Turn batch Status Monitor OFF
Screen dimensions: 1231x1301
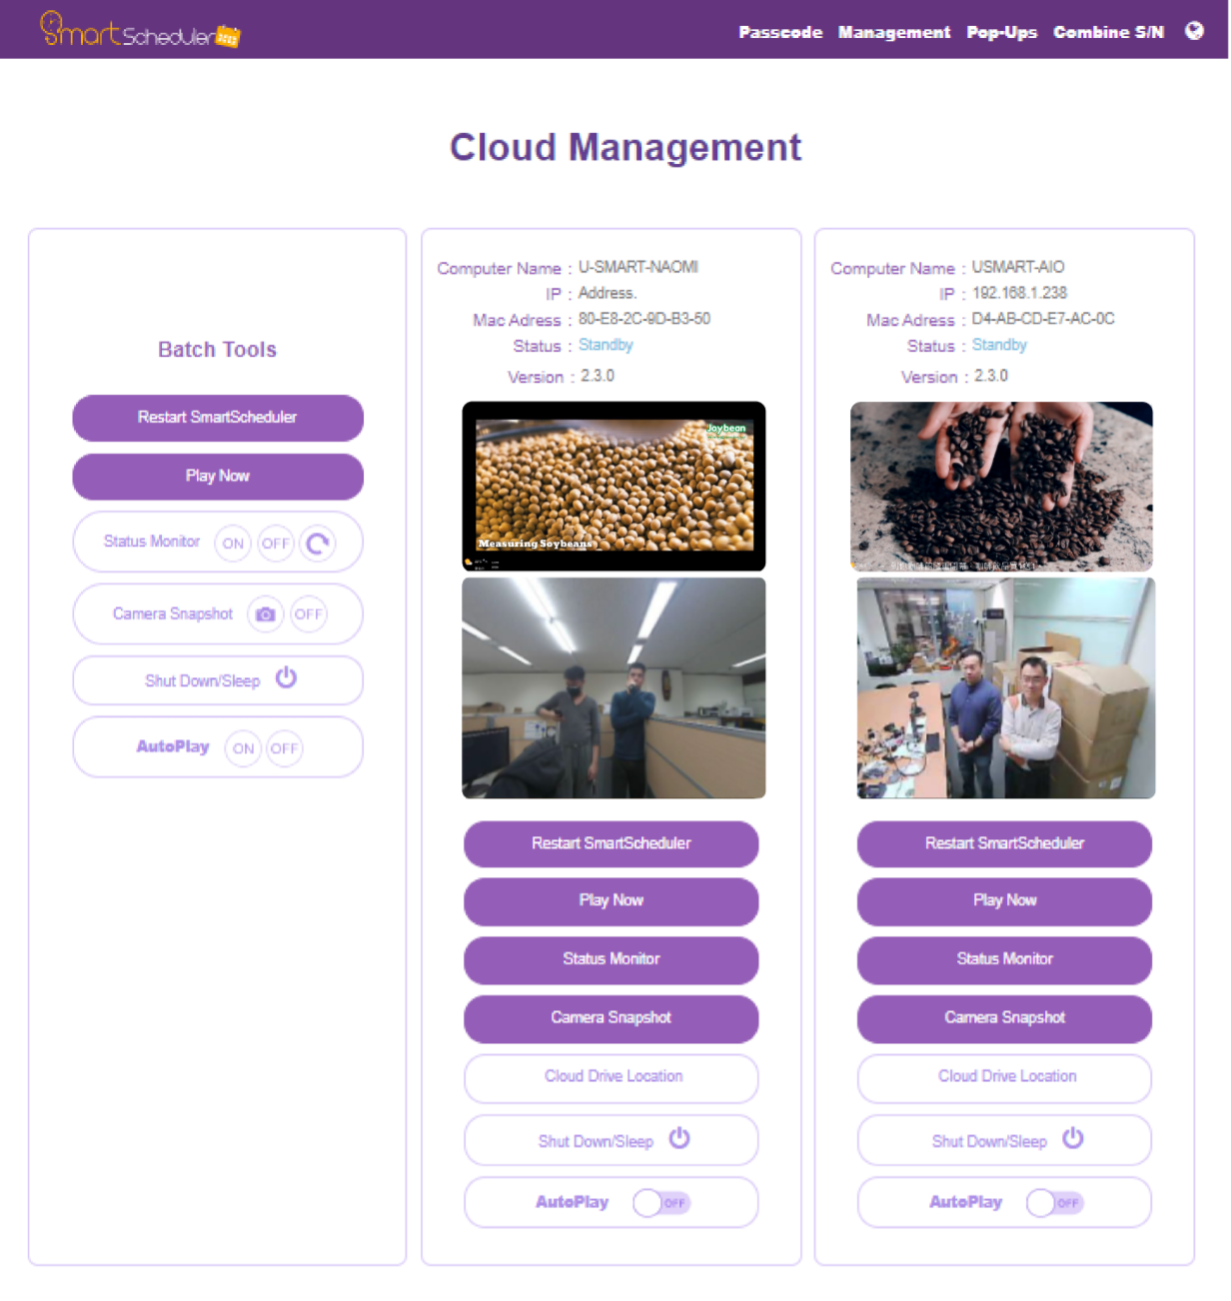[275, 543]
